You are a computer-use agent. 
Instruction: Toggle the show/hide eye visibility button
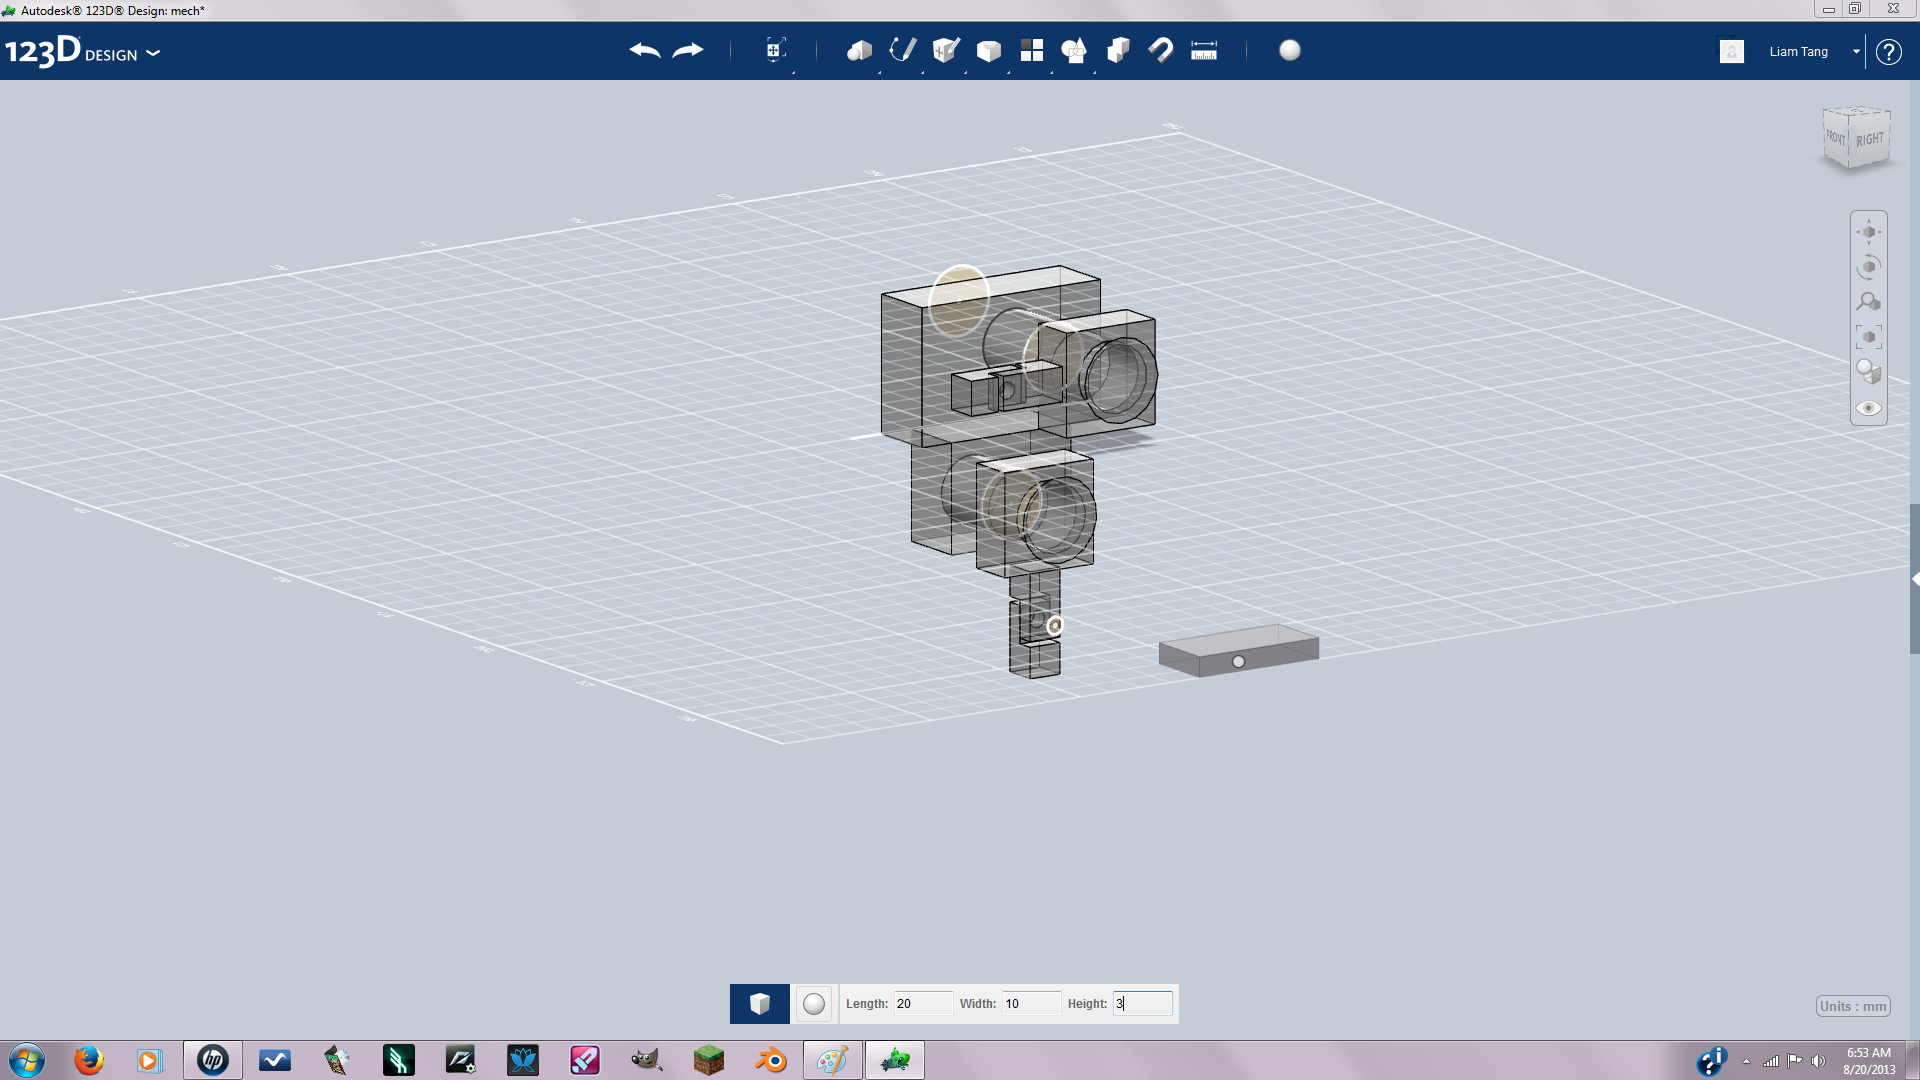pos(1869,408)
